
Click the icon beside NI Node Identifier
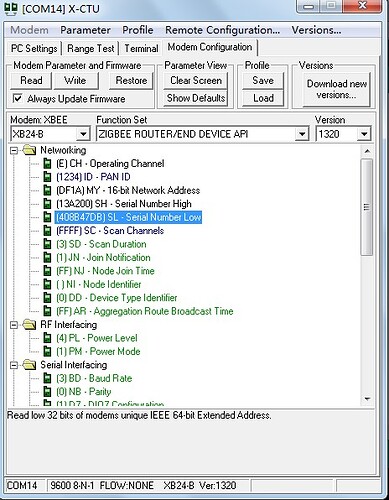tap(48, 284)
